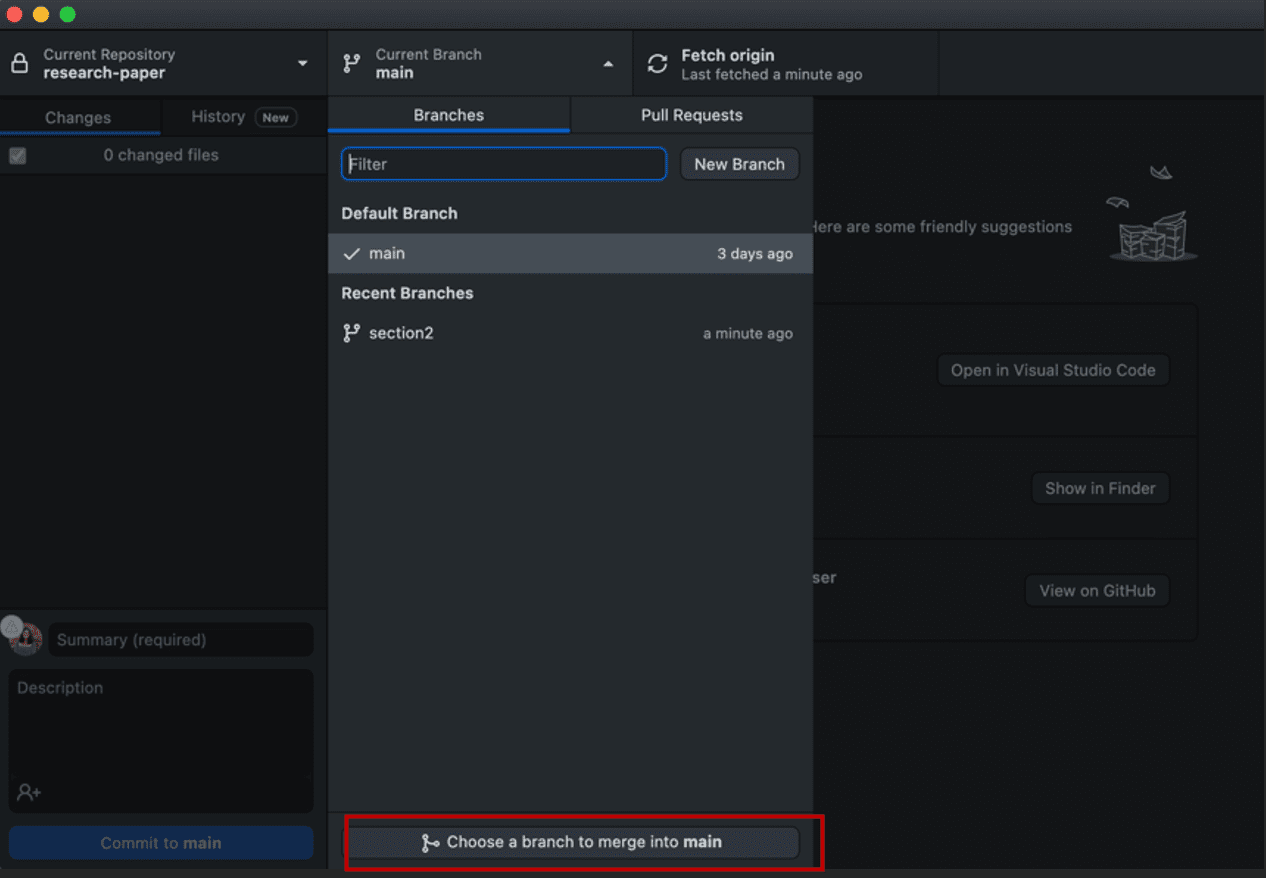Switch to the History tab

point(244,117)
